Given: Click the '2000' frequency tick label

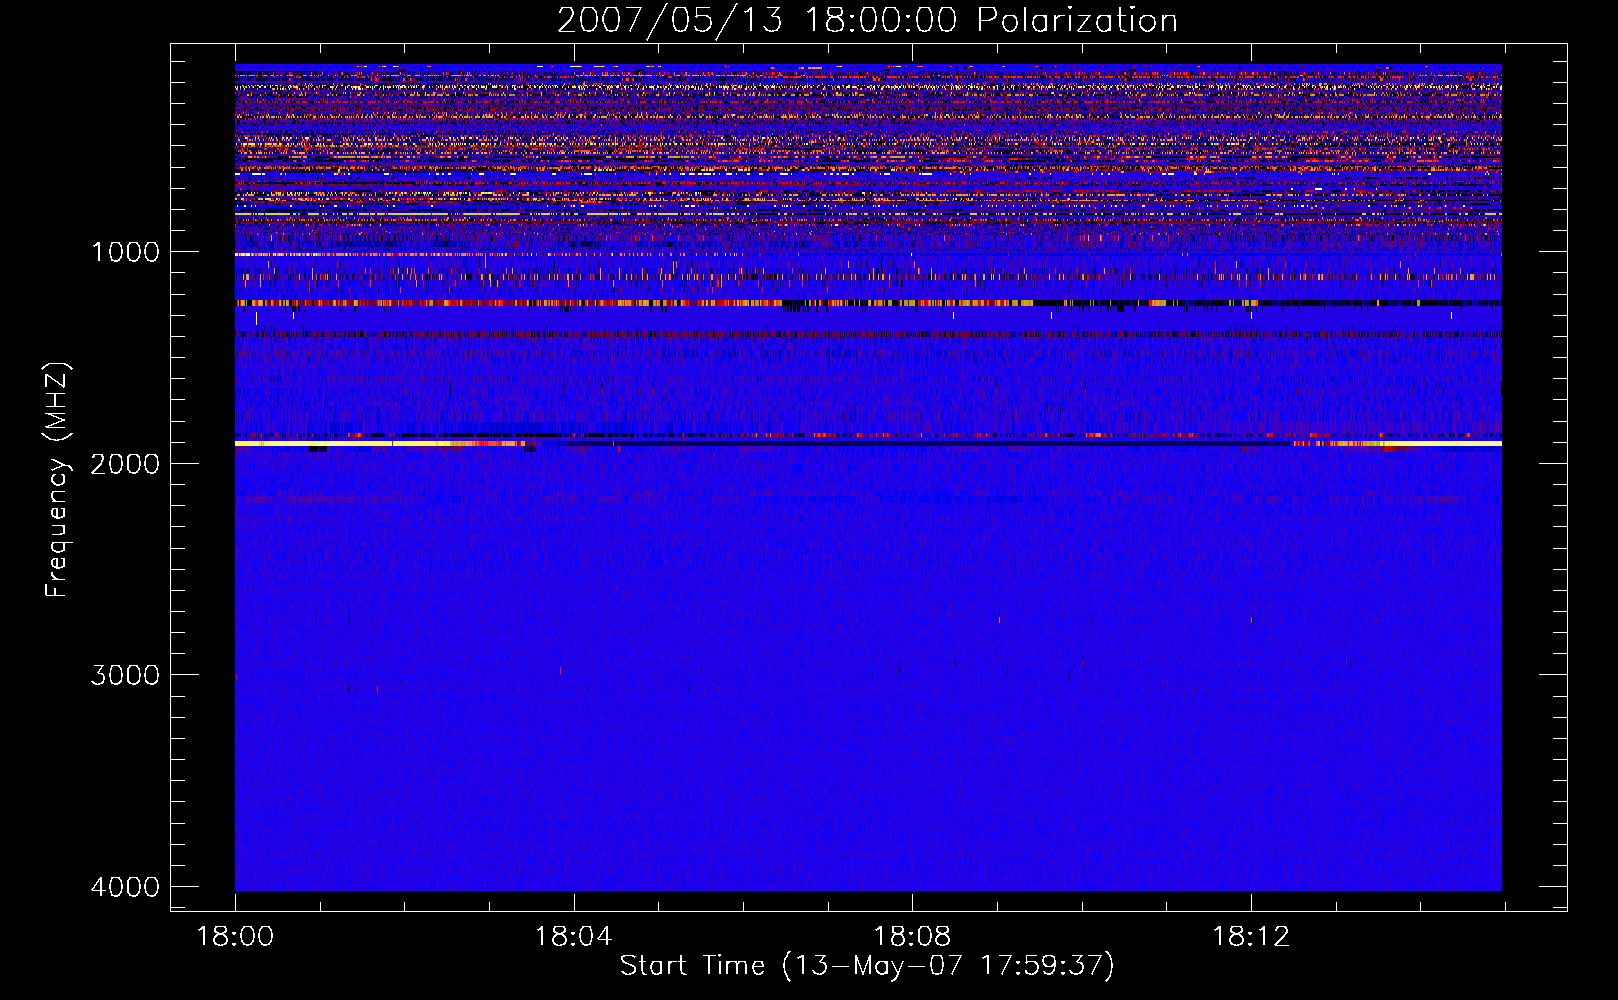Looking at the screenshot, I should pyautogui.click(x=126, y=463).
